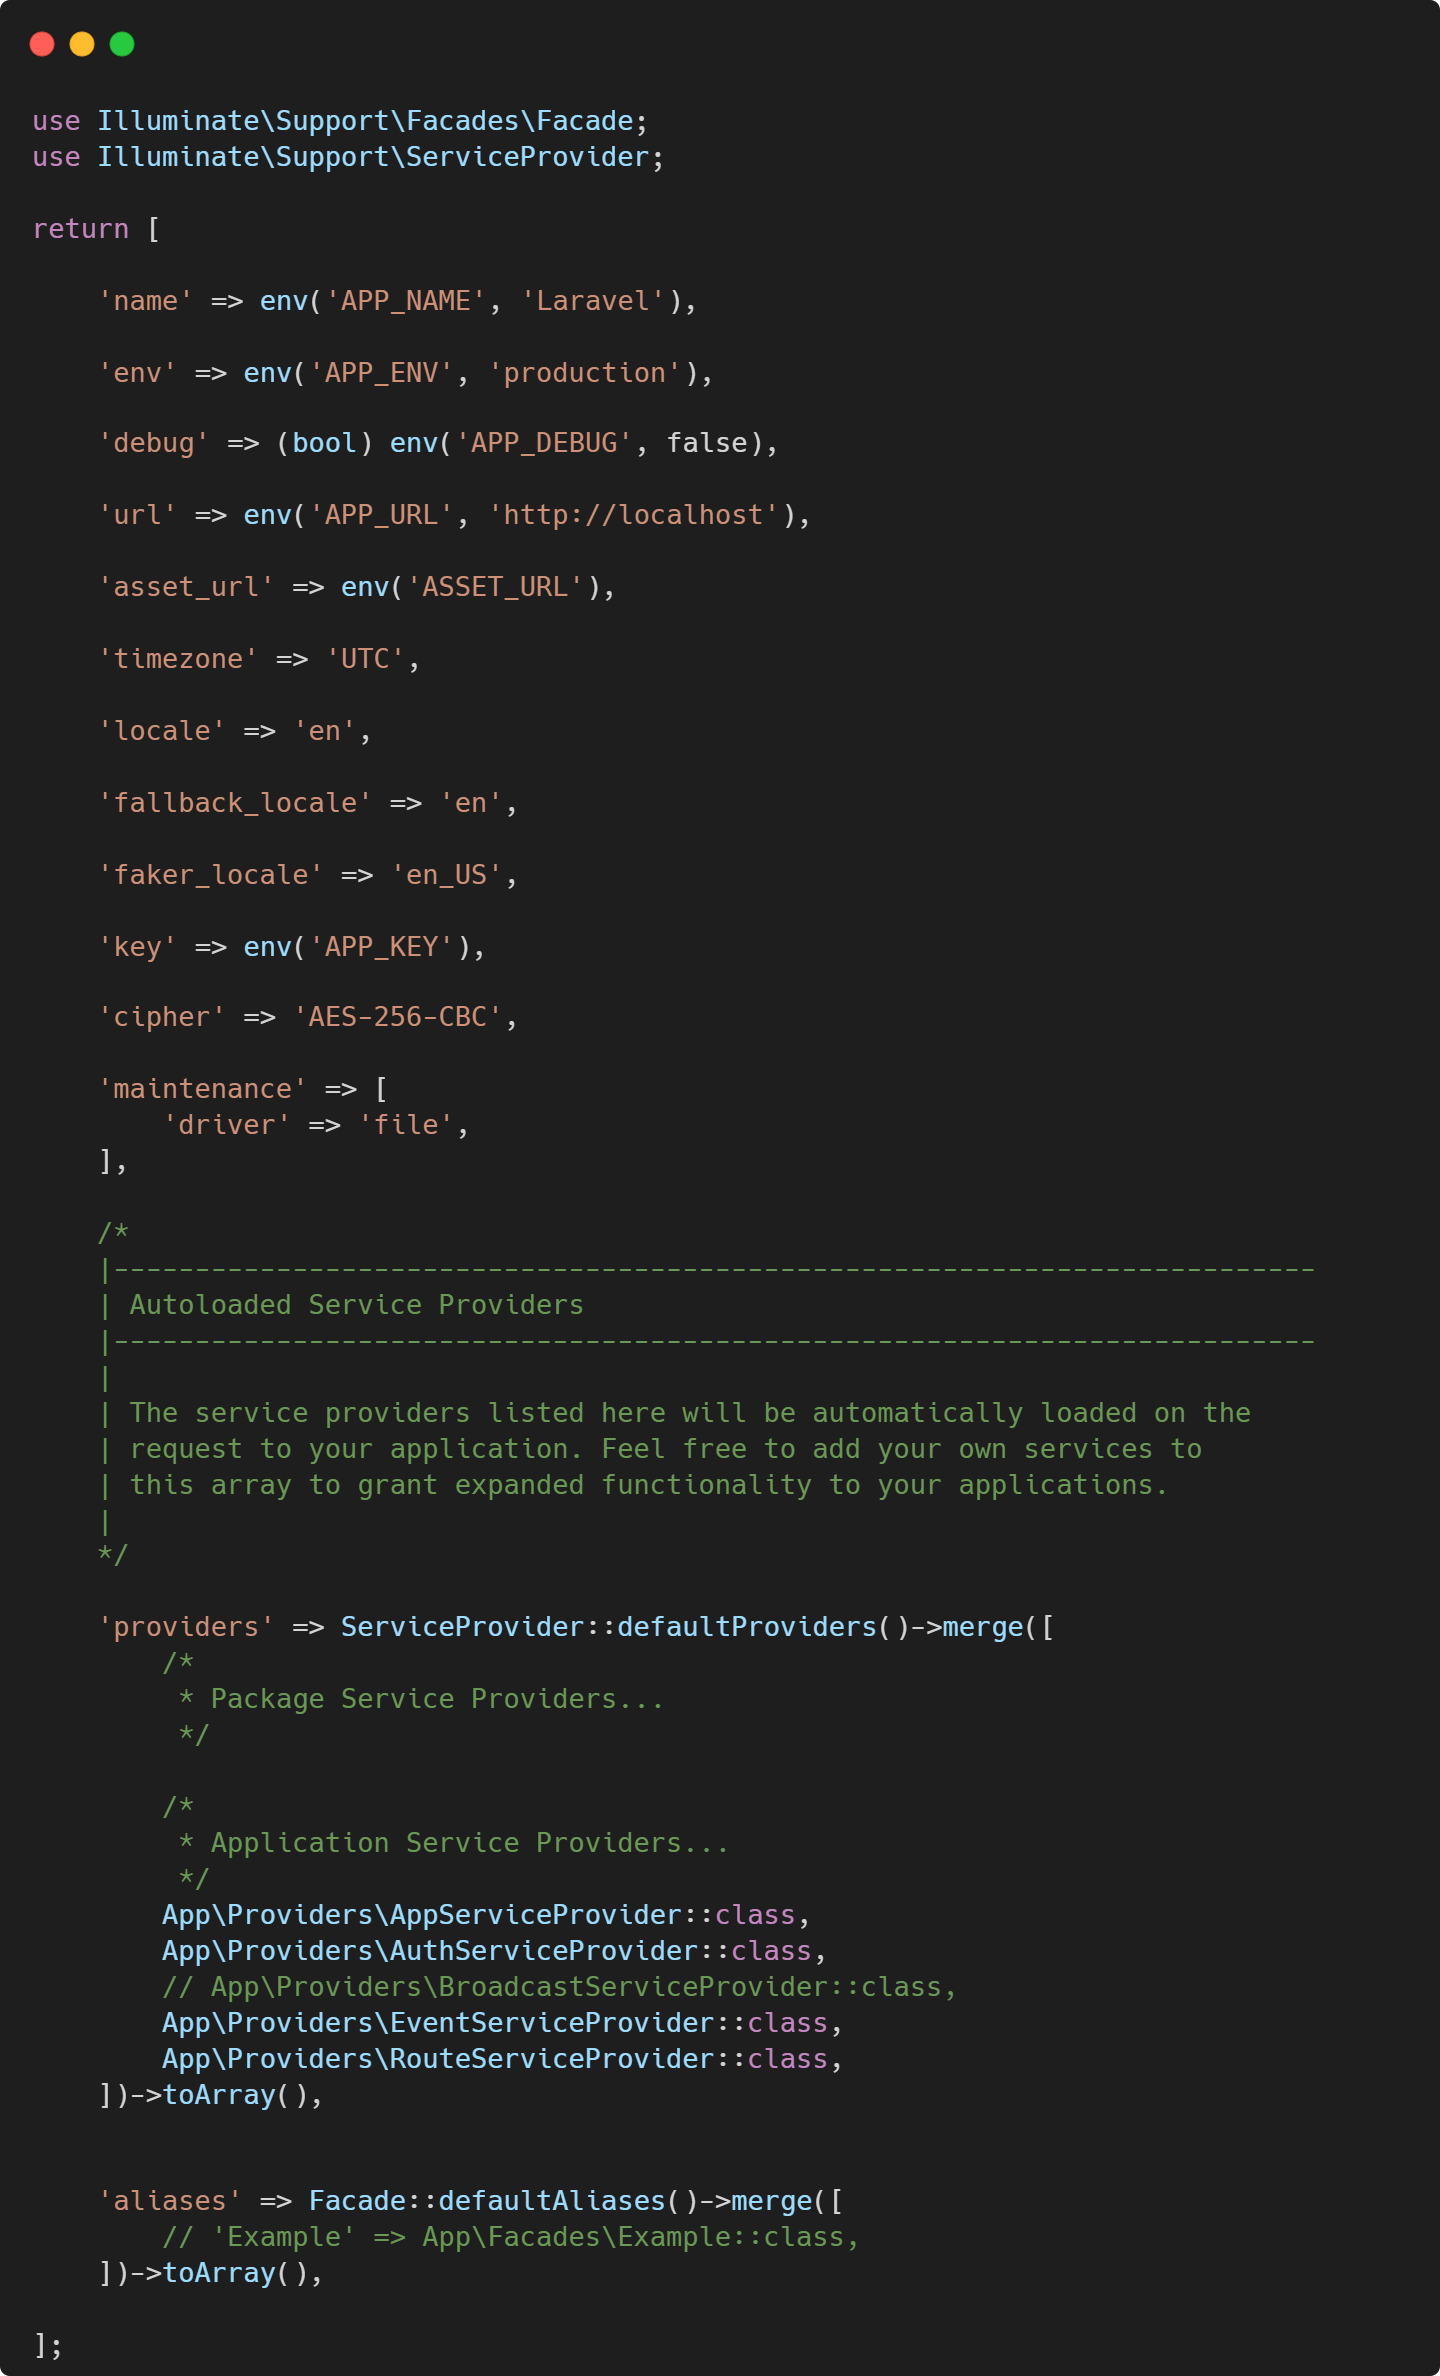Screen dimensions: 1440x2376
Task: Click the defaultProviders method call
Action: [x=746, y=1627]
